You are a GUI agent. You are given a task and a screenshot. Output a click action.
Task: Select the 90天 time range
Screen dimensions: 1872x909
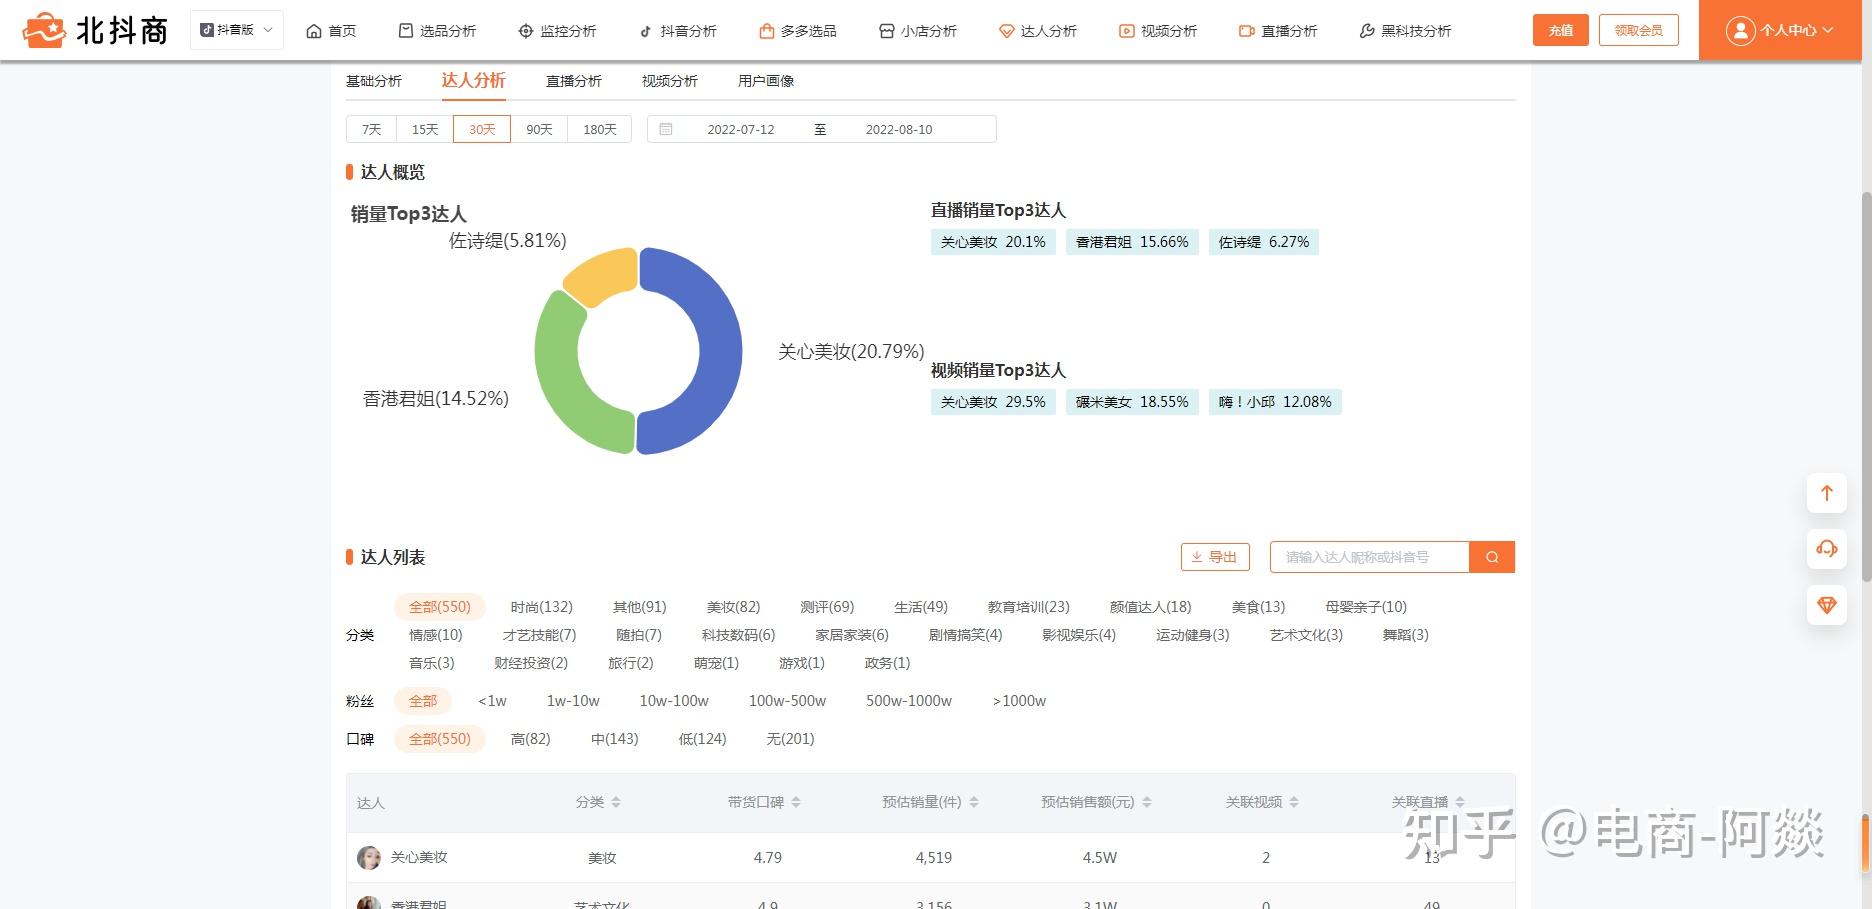pos(539,129)
